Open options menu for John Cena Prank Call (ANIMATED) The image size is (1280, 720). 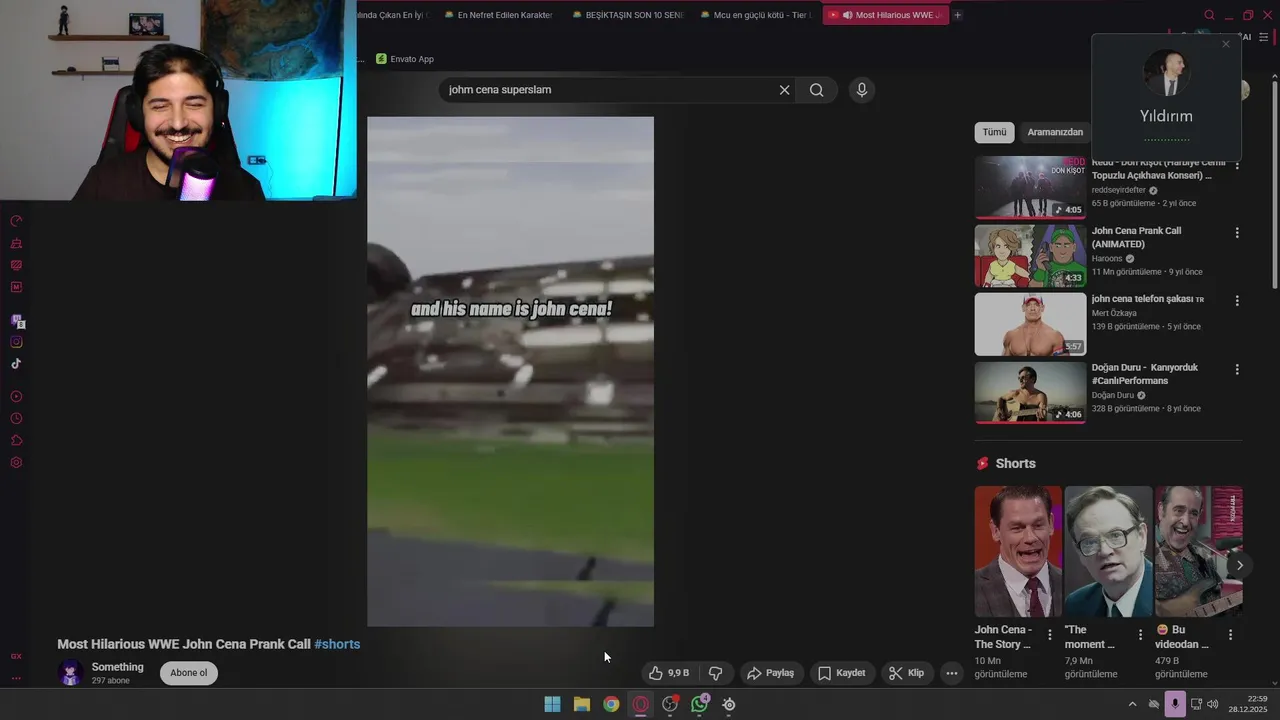point(1237,233)
